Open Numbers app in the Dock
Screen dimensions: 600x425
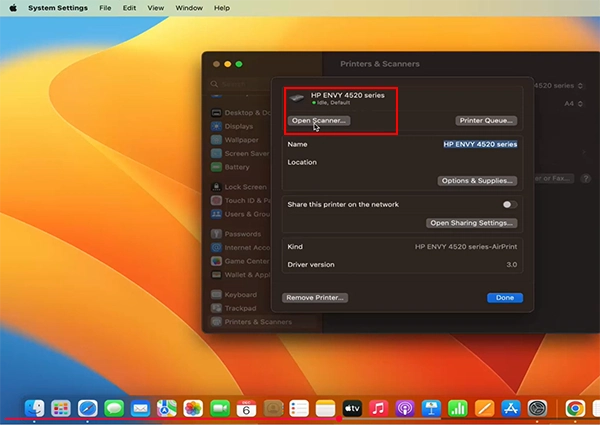click(x=458, y=408)
